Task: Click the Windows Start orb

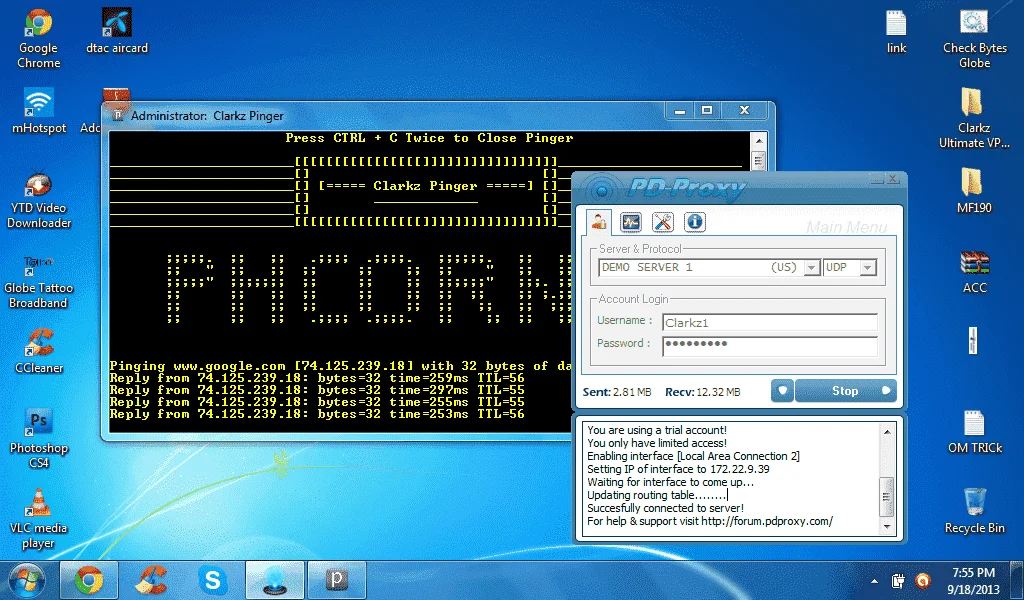Action: (x=26, y=580)
